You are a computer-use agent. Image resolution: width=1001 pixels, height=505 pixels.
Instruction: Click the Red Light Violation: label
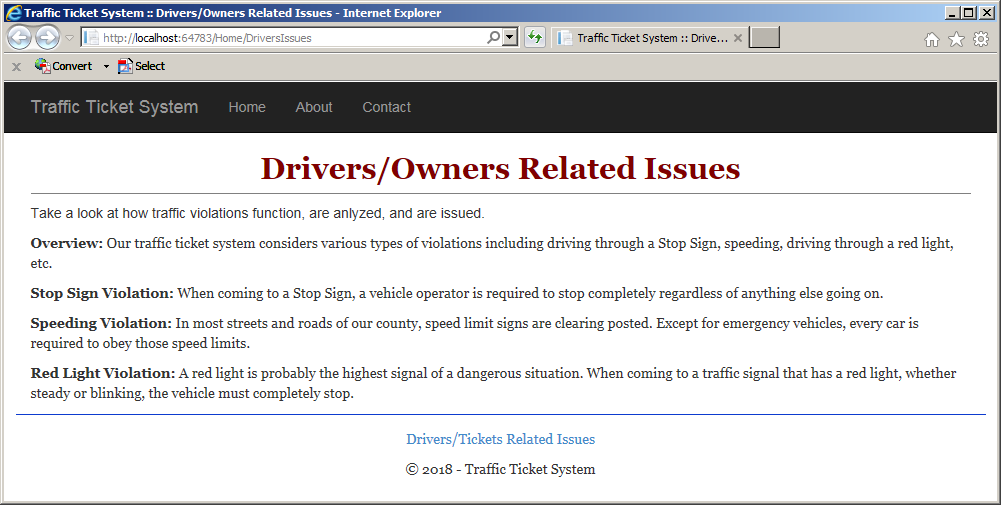(x=103, y=373)
